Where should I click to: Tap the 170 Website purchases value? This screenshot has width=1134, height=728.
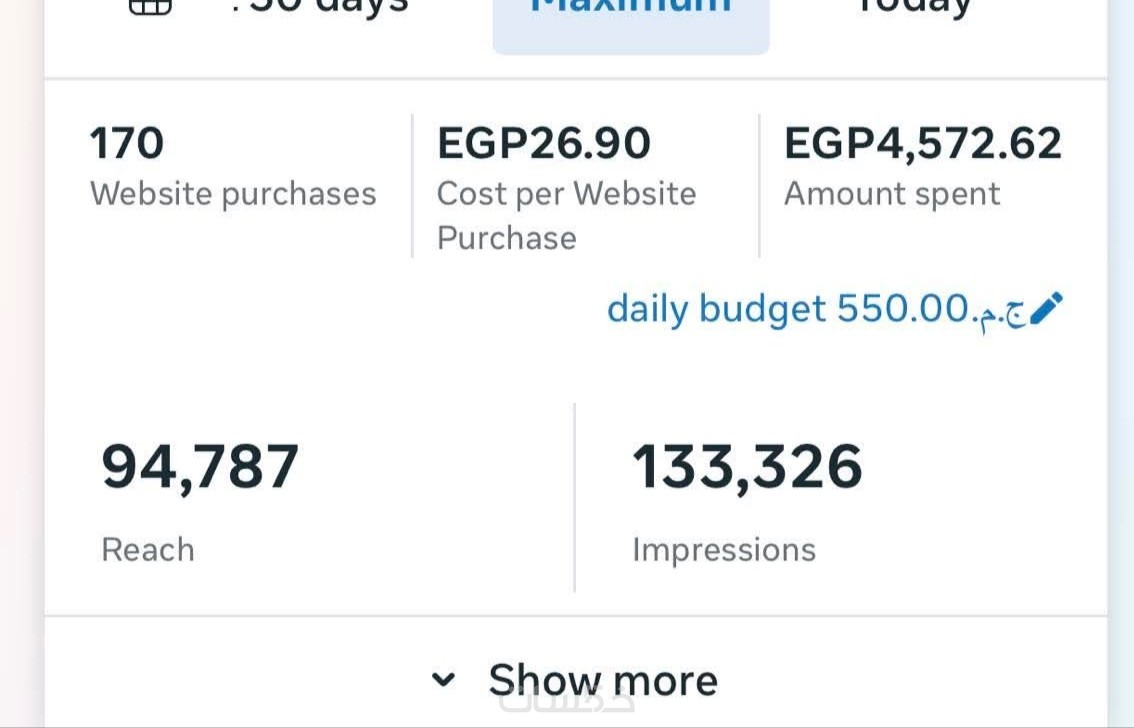point(127,143)
